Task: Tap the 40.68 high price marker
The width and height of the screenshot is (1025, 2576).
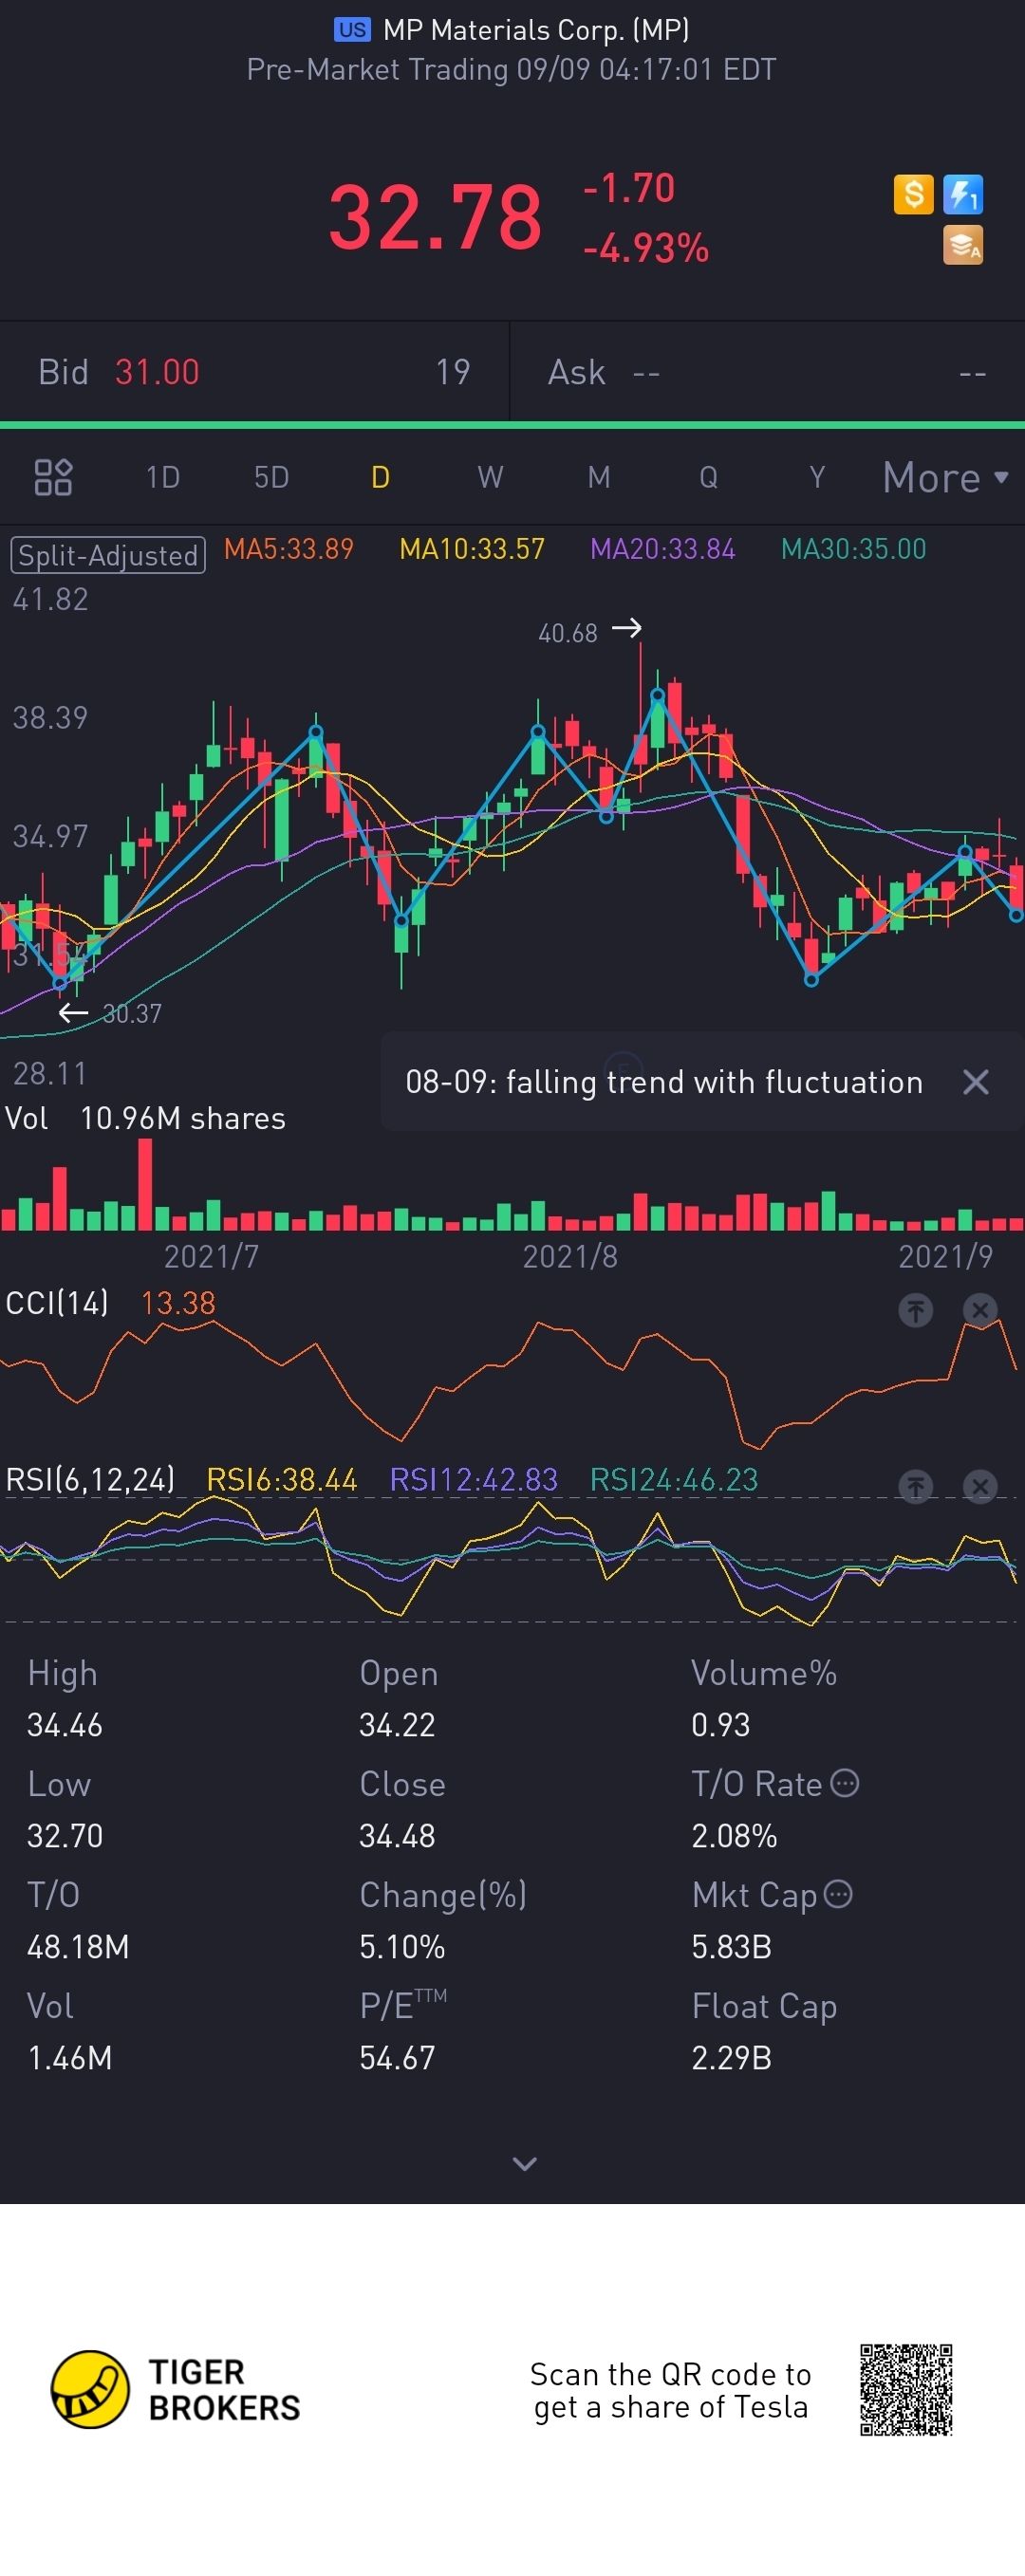Action: coord(567,633)
